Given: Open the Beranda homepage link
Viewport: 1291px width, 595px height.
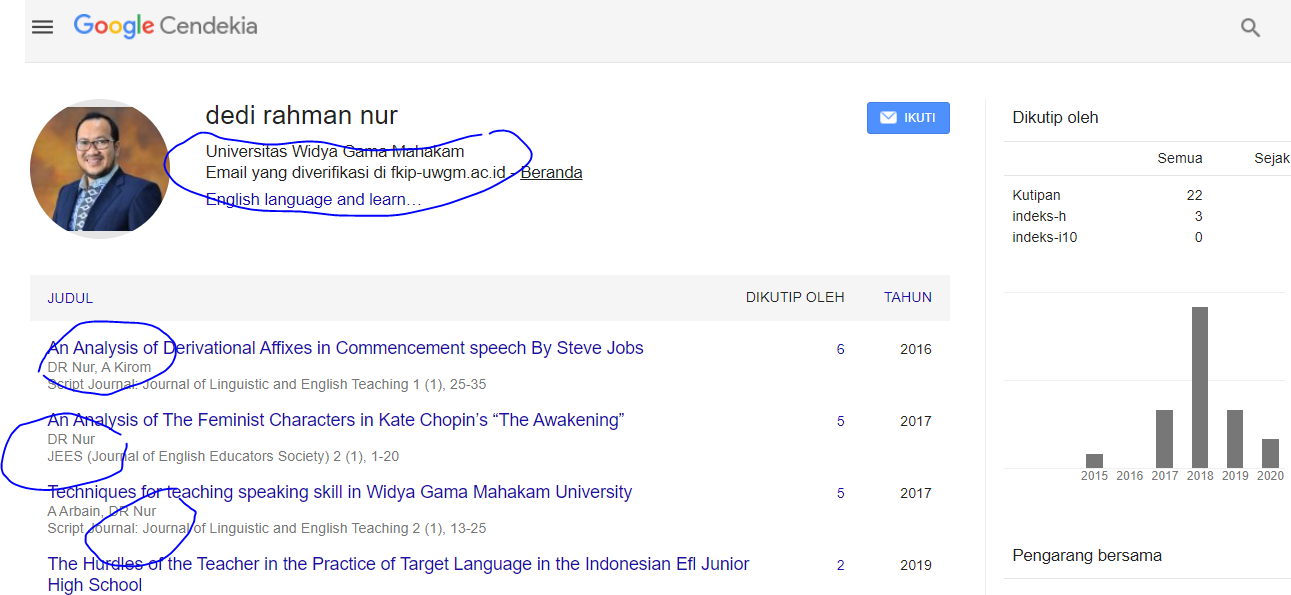Looking at the screenshot, I should click(551, 173).
